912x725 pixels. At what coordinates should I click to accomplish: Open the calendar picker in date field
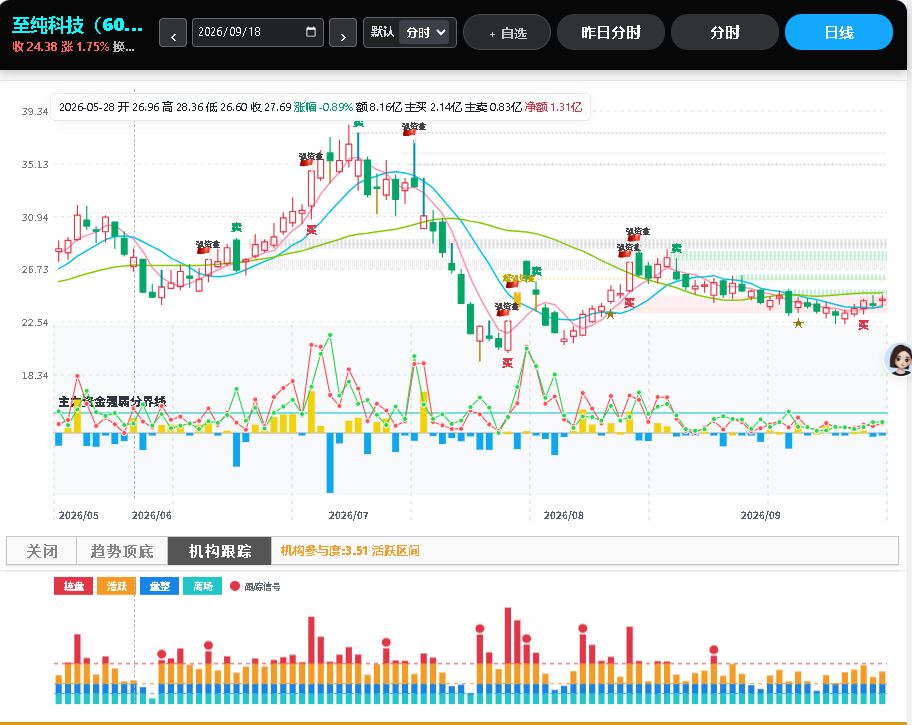pyautogui.click(x=311, y=31)
